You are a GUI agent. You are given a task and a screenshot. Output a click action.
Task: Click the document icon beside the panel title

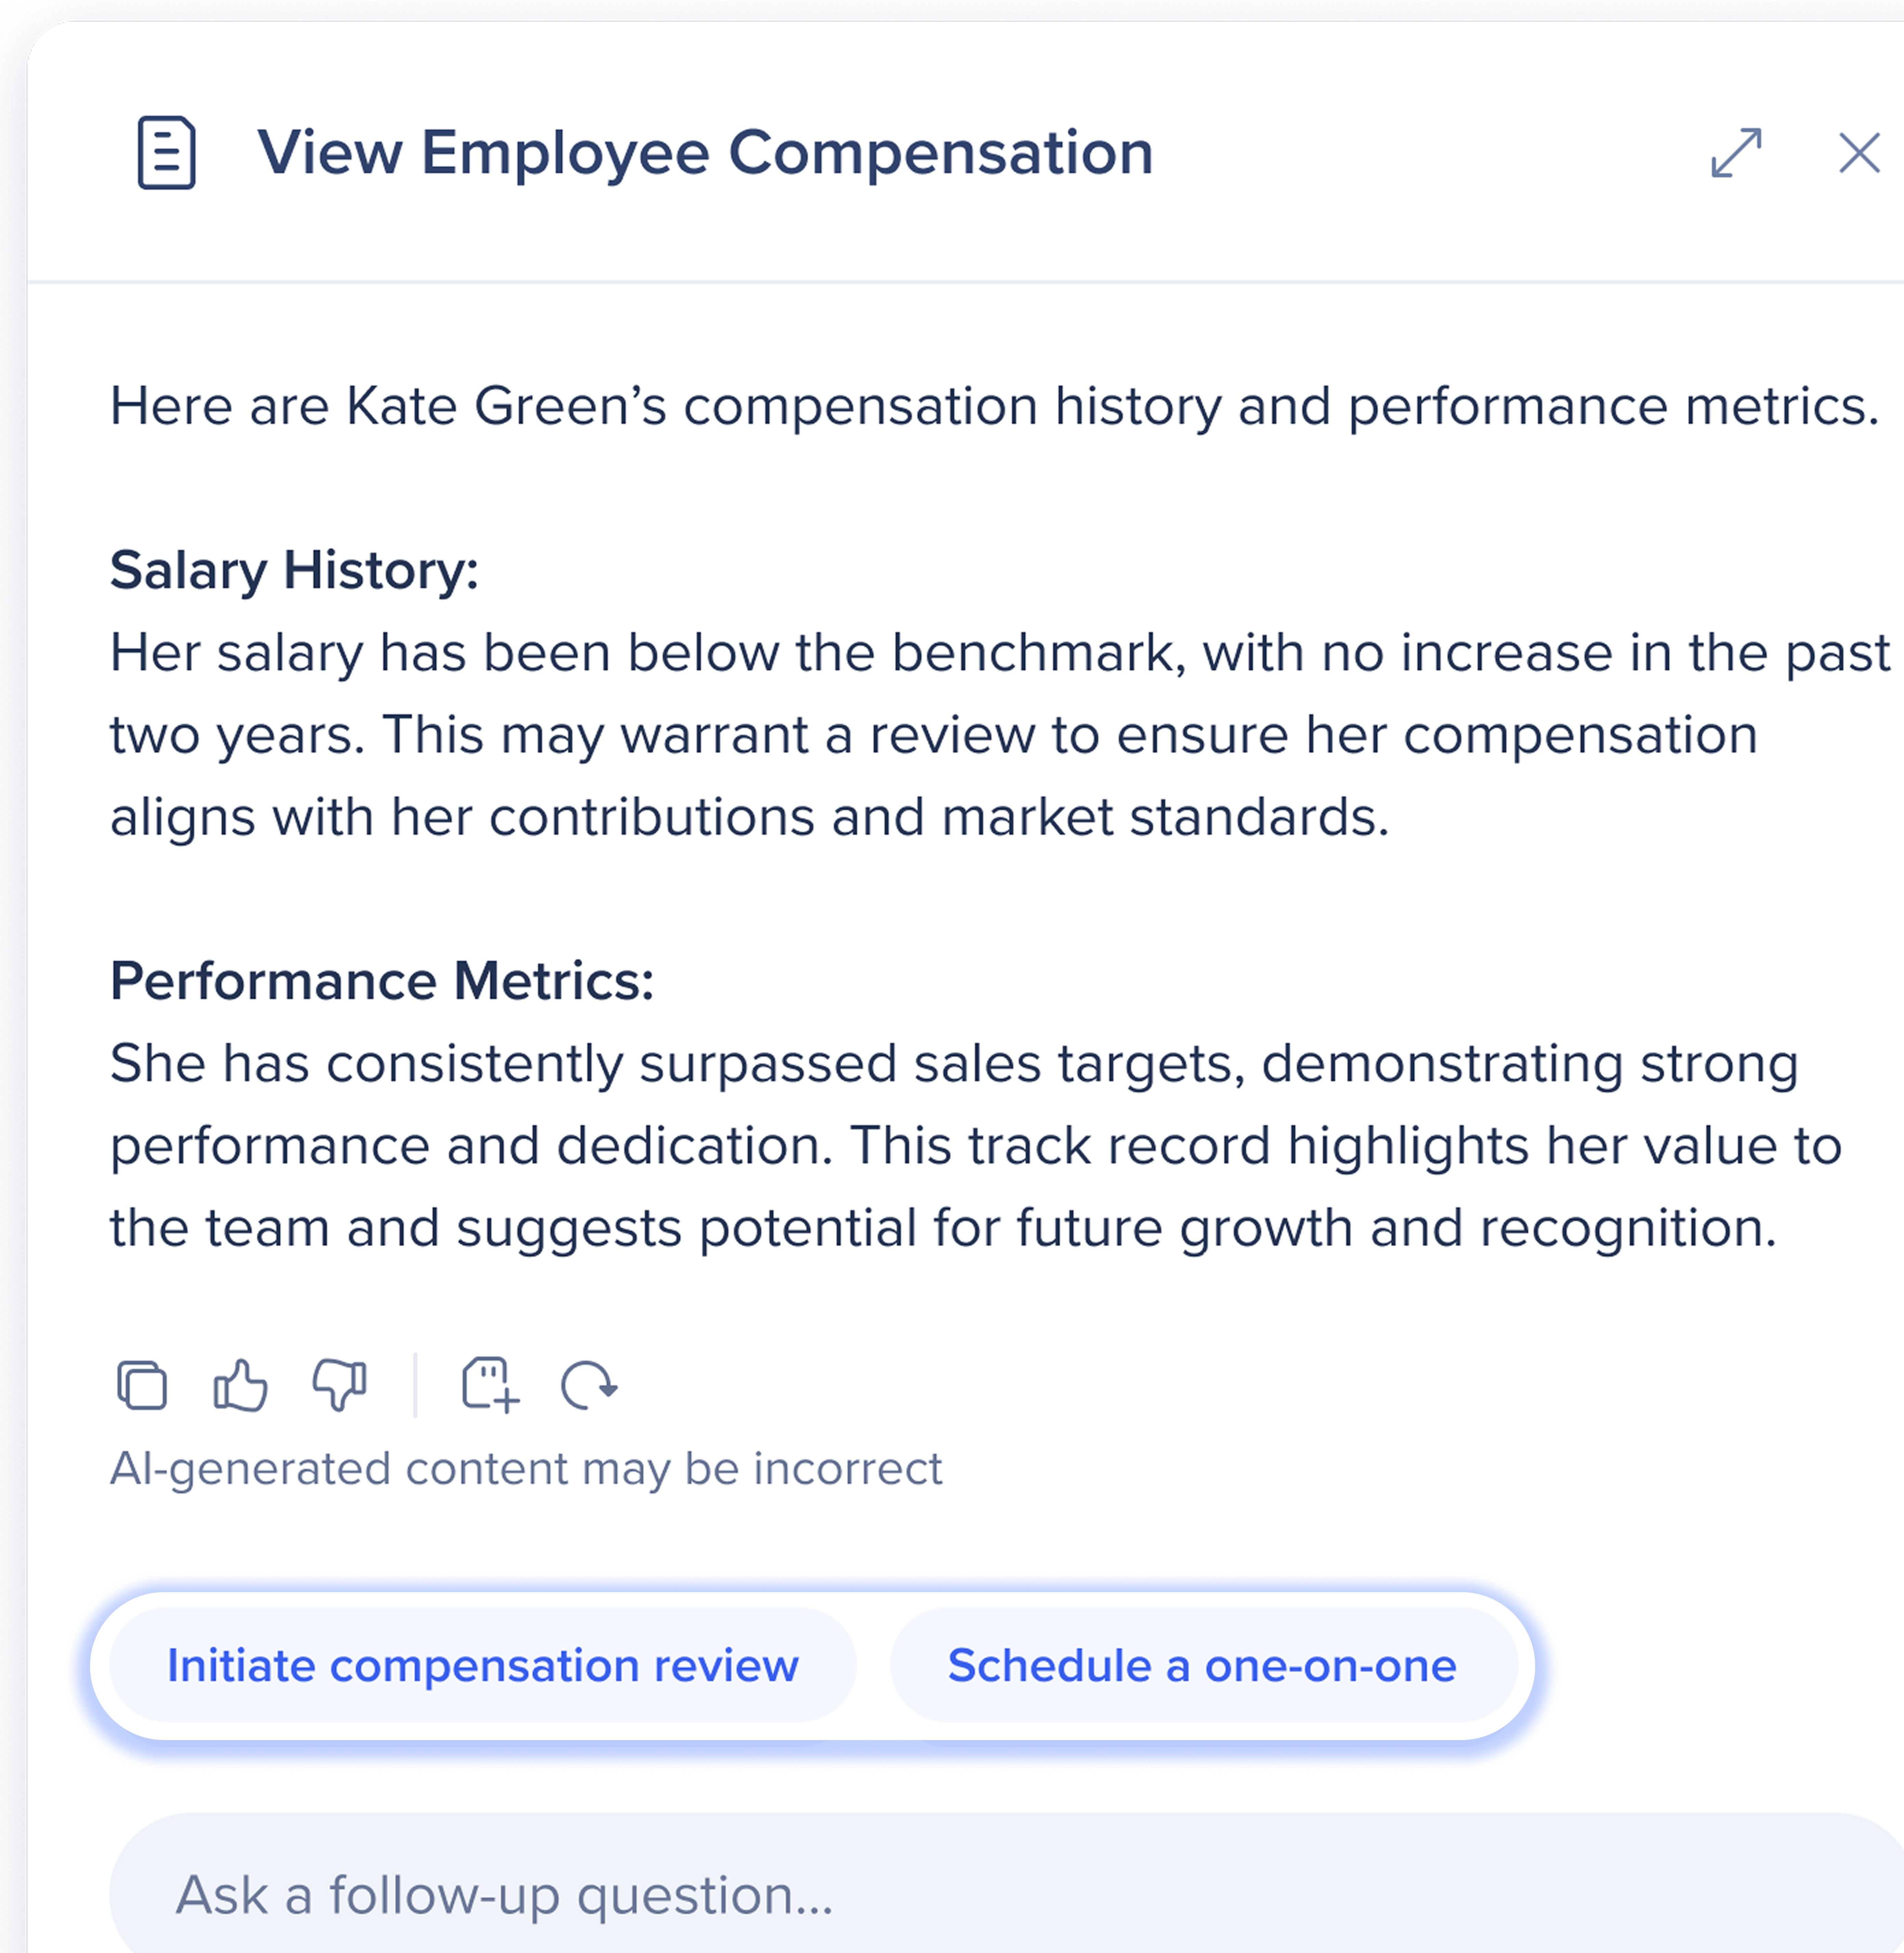point(166,153)
